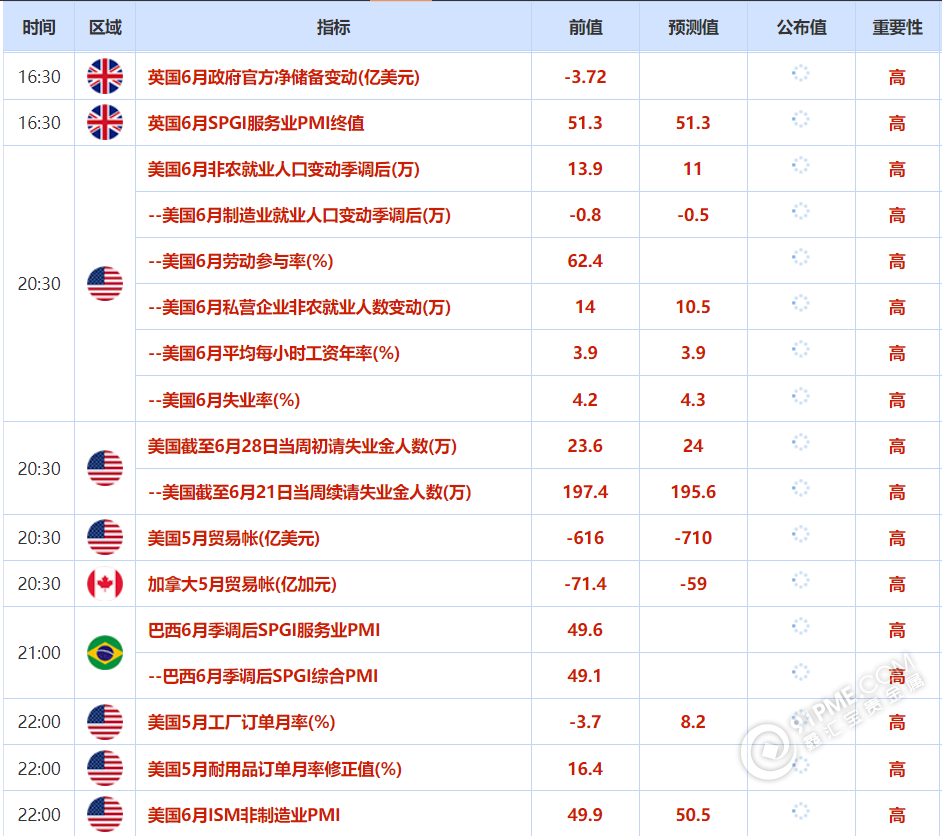Viewport: 942px width, 836px height.
Task: Click the 21:00 time cell for Brazil rows
Action: point(39,653)
